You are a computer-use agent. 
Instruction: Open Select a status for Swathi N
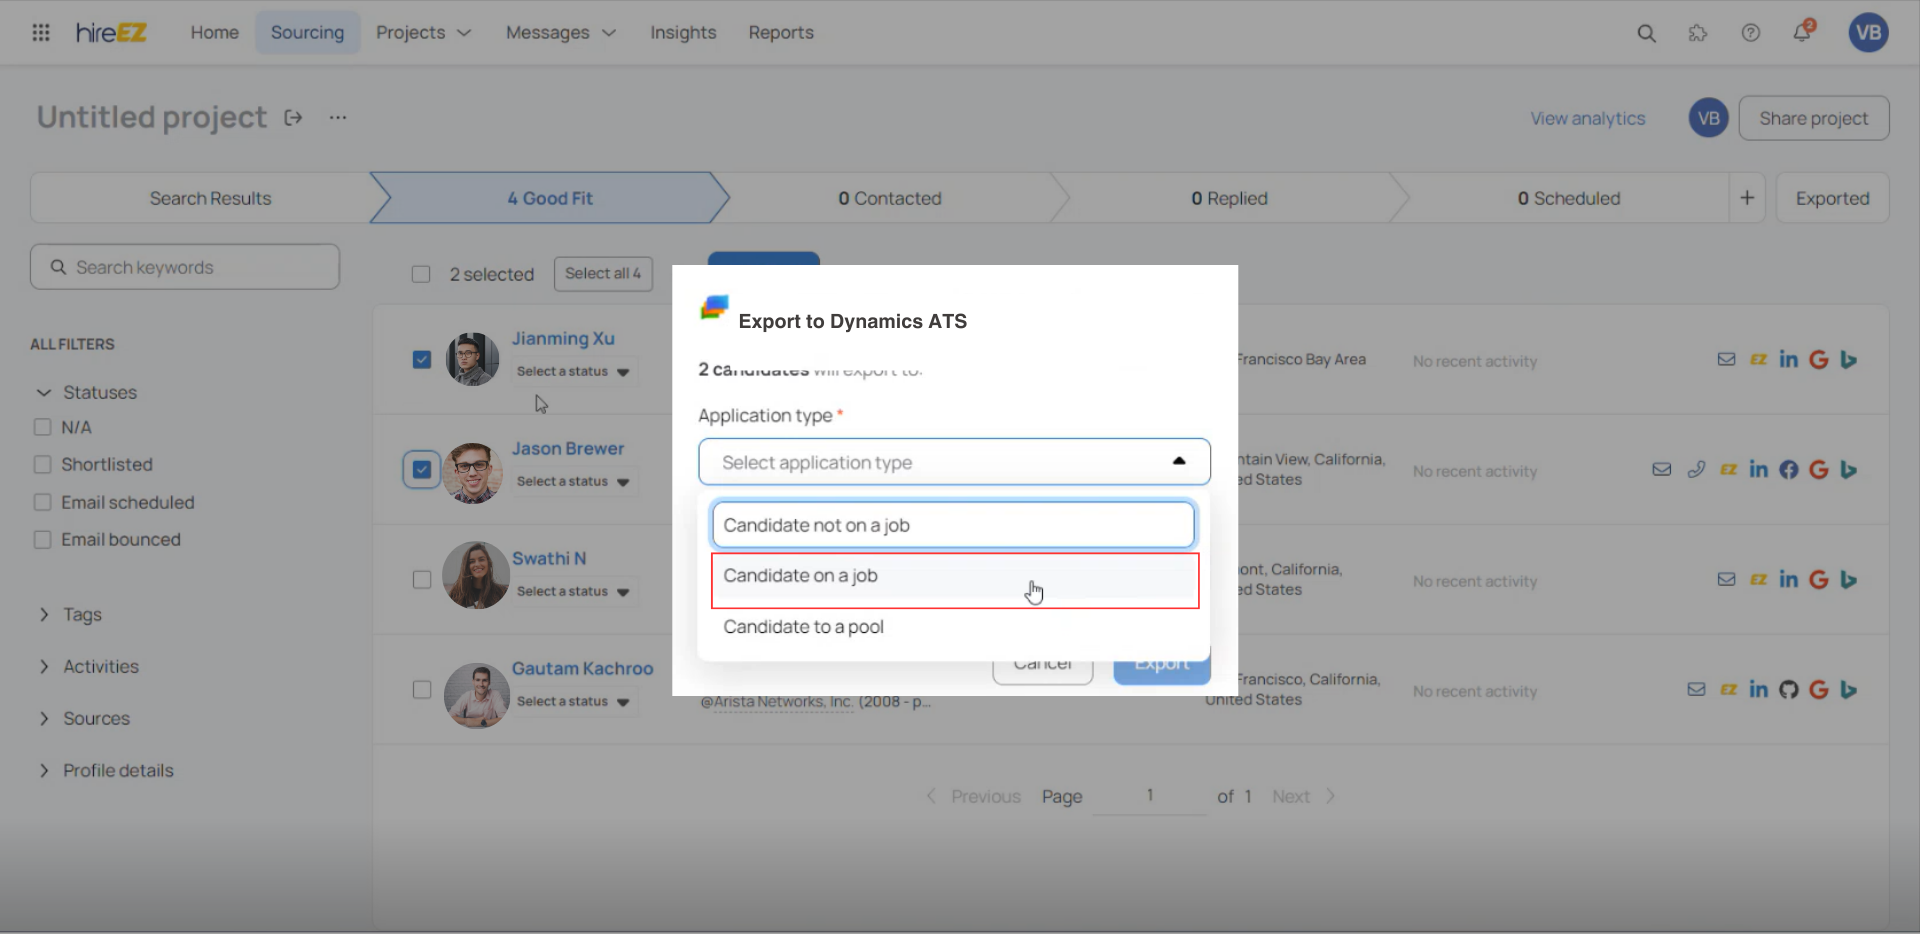point(573,591)
